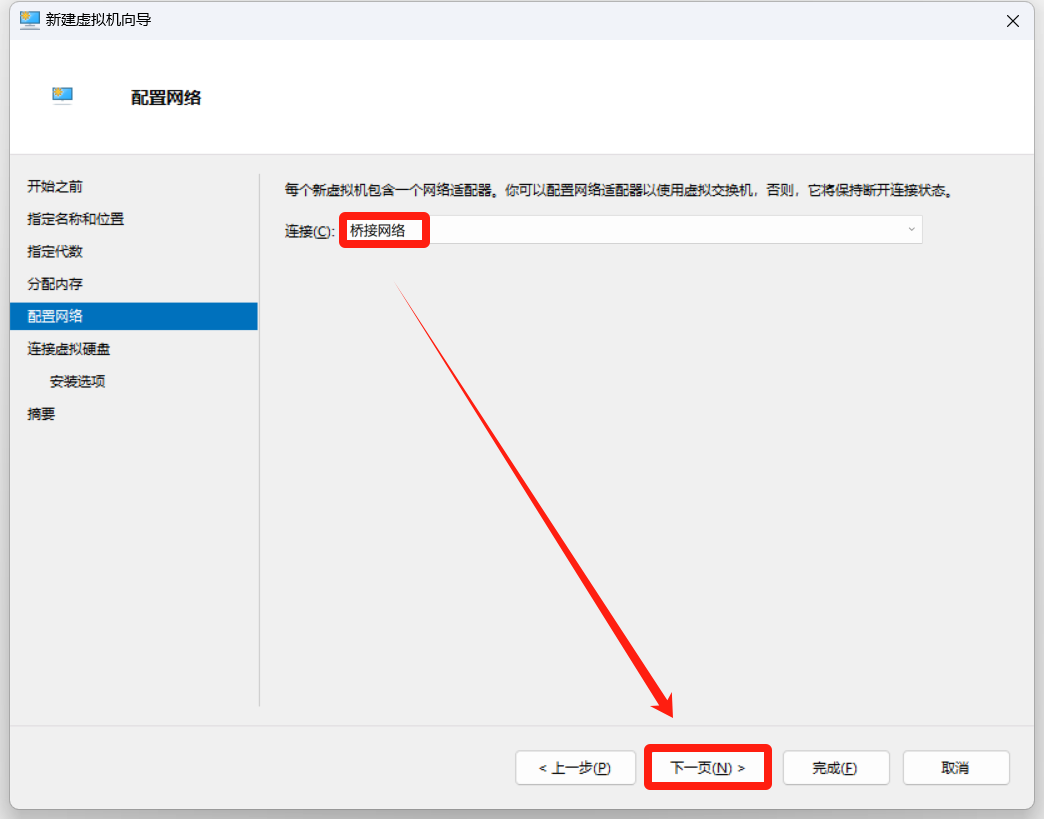Jump to the 分配内存 step
Image resolution: width=1044 pixels, height=819 pixels.
pyautogui.click(x=55, y=284)
